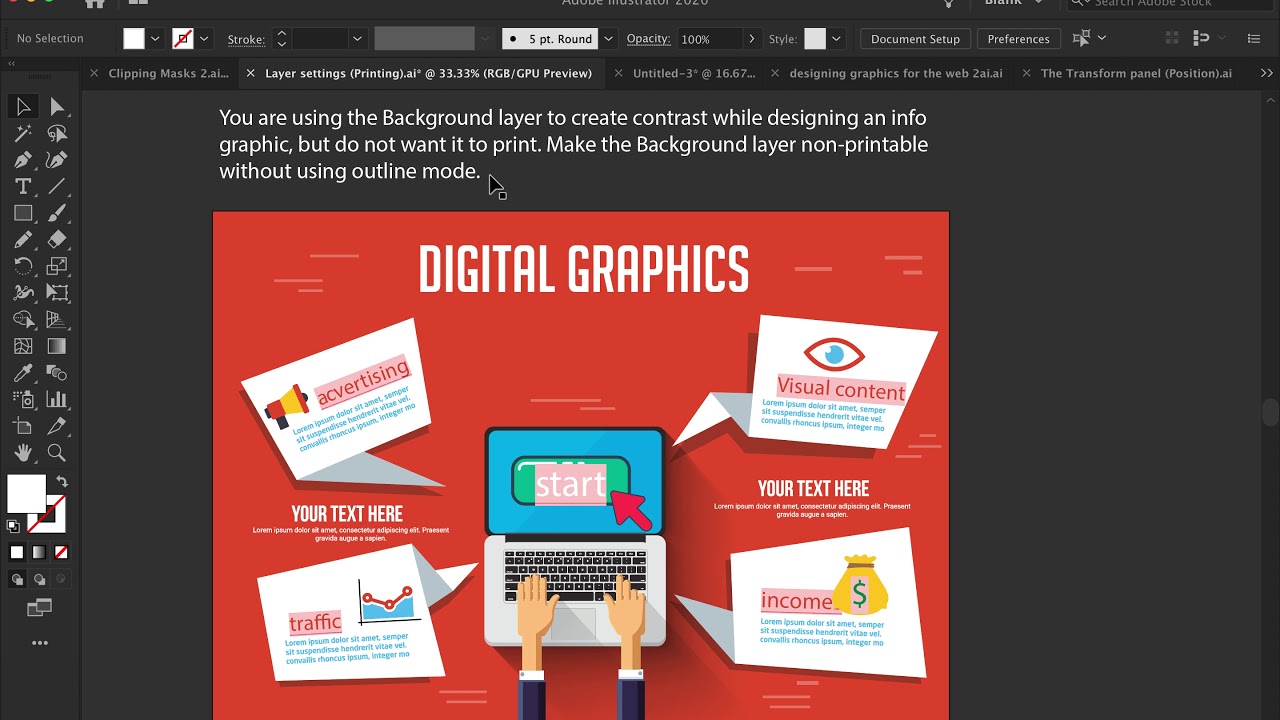Expand the stroke weight dropdown
The height and width of the screenshot is (720, 1280).
(x=357, y=39)
